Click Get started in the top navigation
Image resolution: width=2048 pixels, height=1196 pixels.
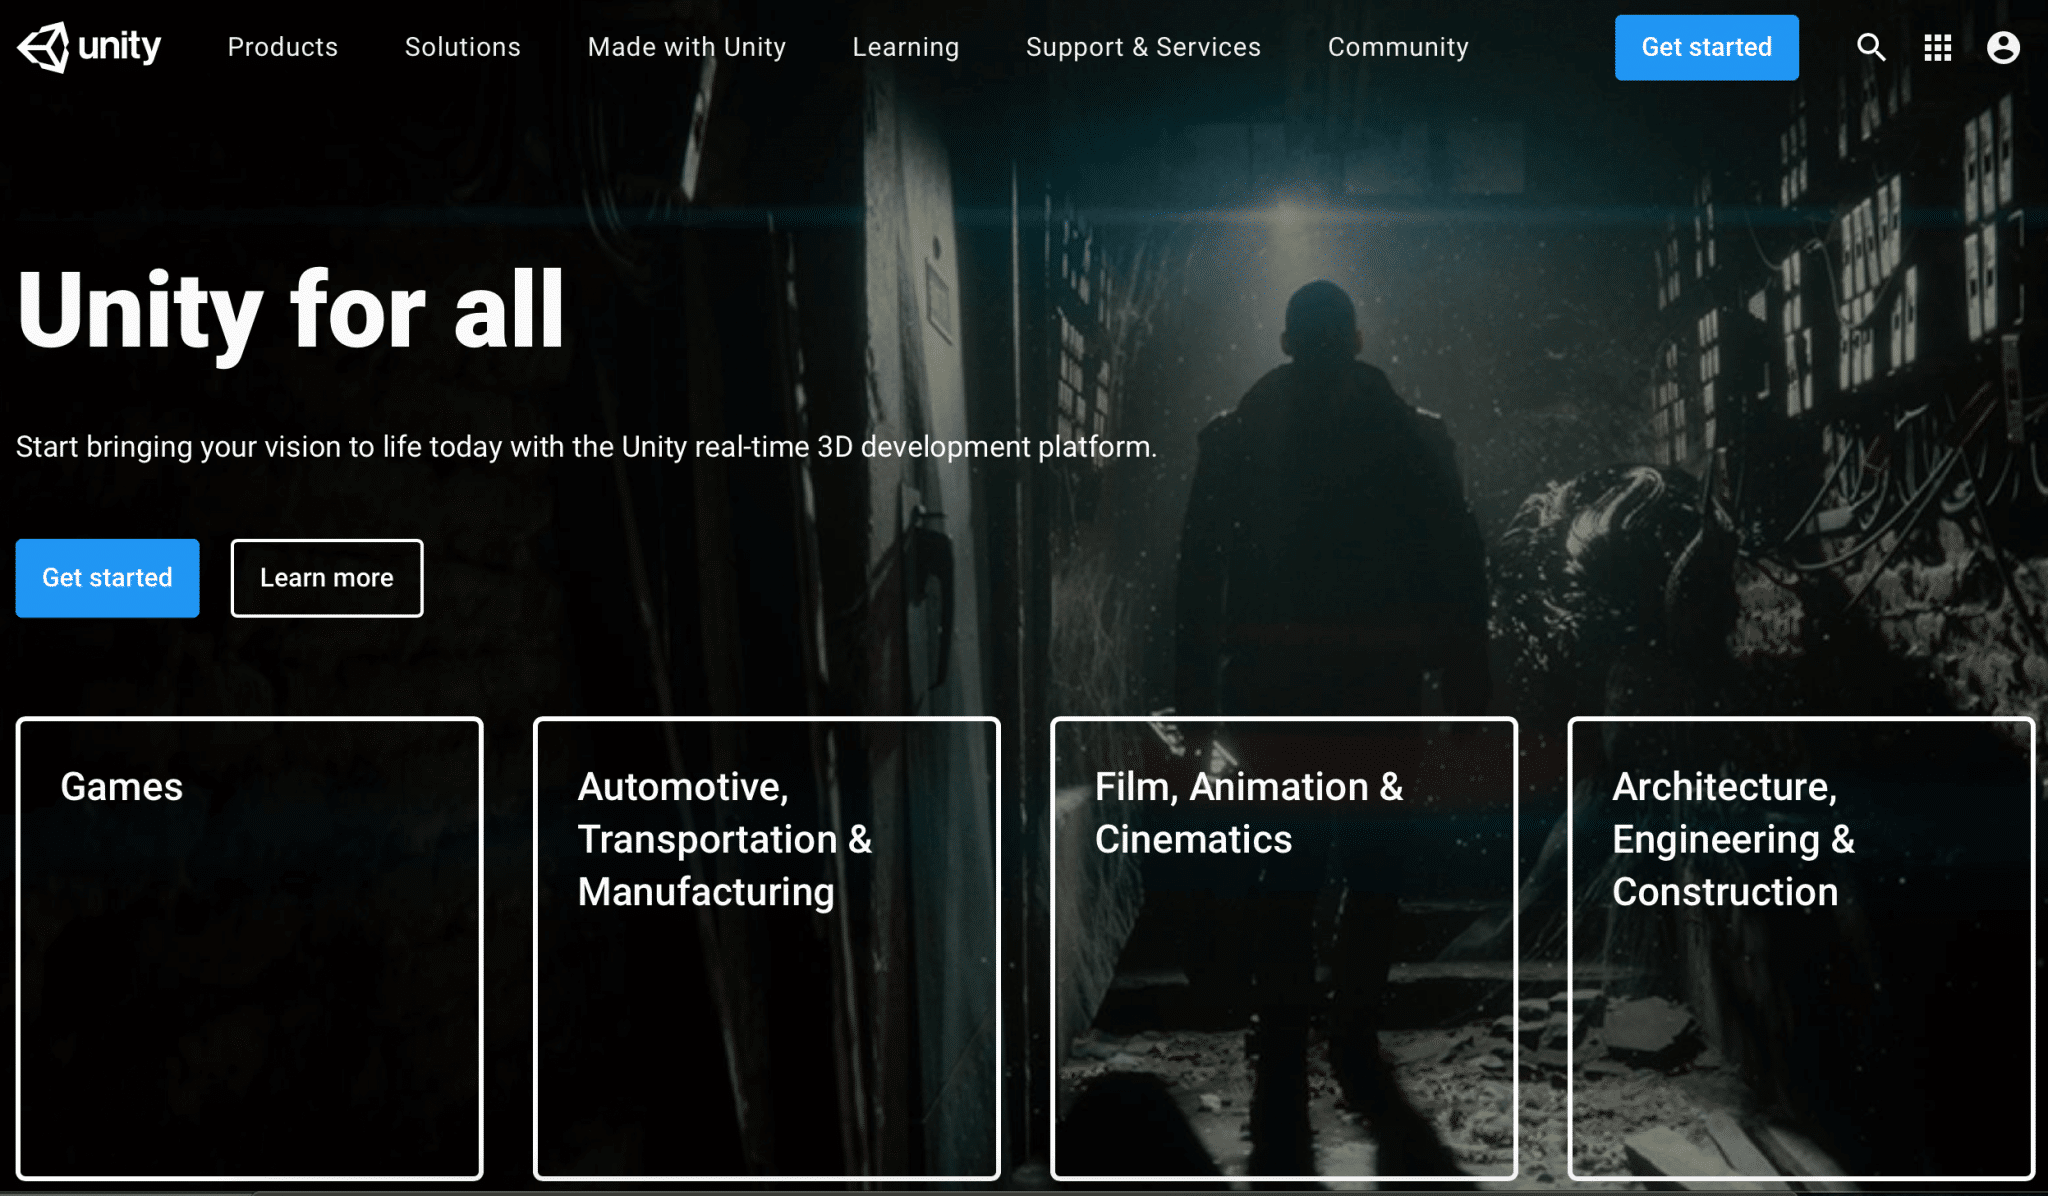[1706, 47]
